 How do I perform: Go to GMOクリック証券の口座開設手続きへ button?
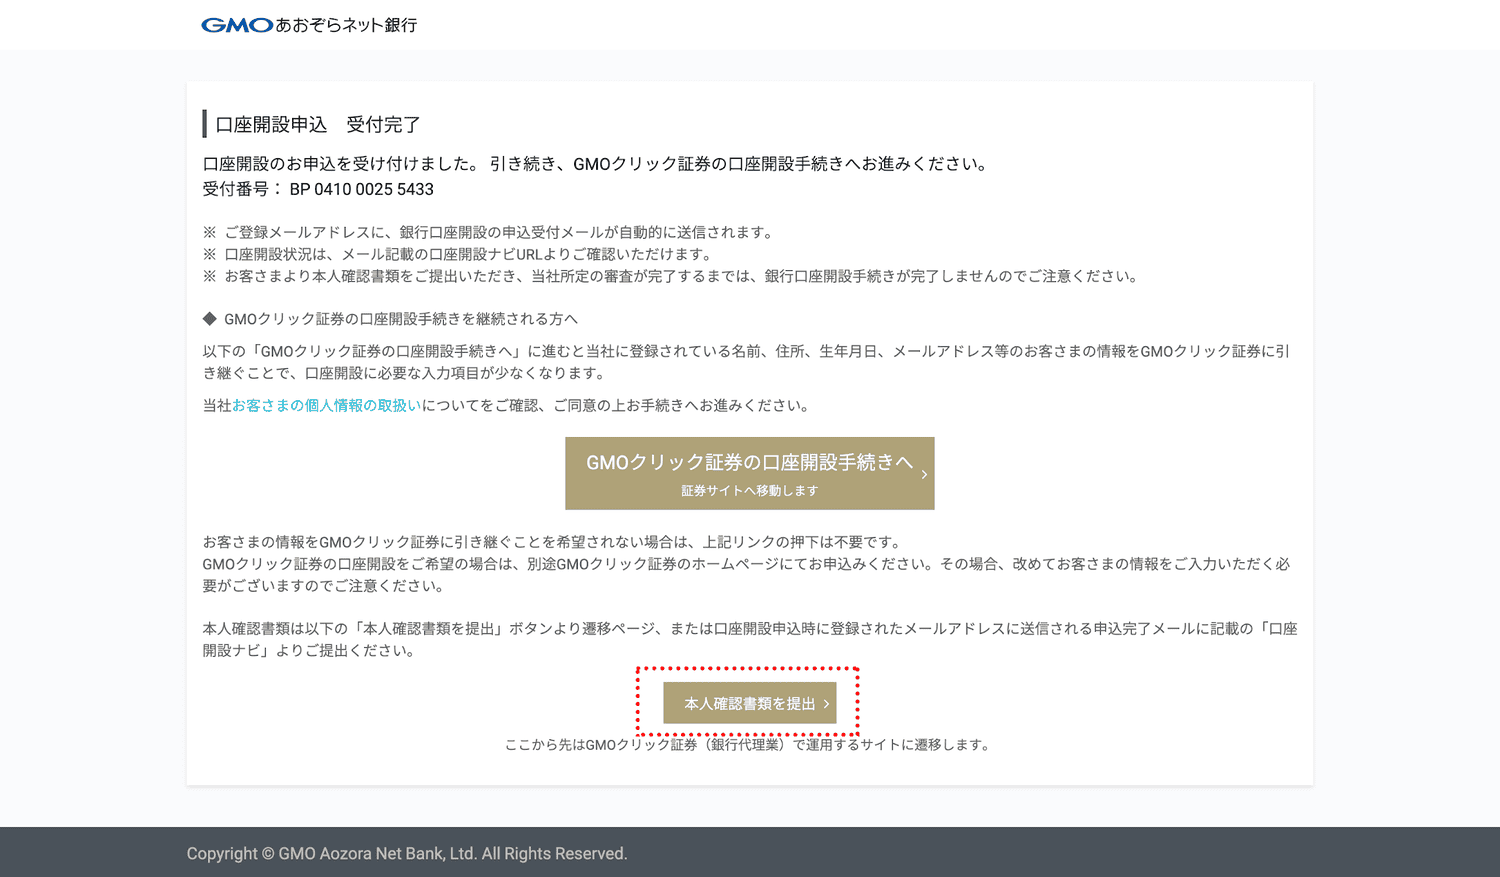pyautogui.click(x=750, y=473)
